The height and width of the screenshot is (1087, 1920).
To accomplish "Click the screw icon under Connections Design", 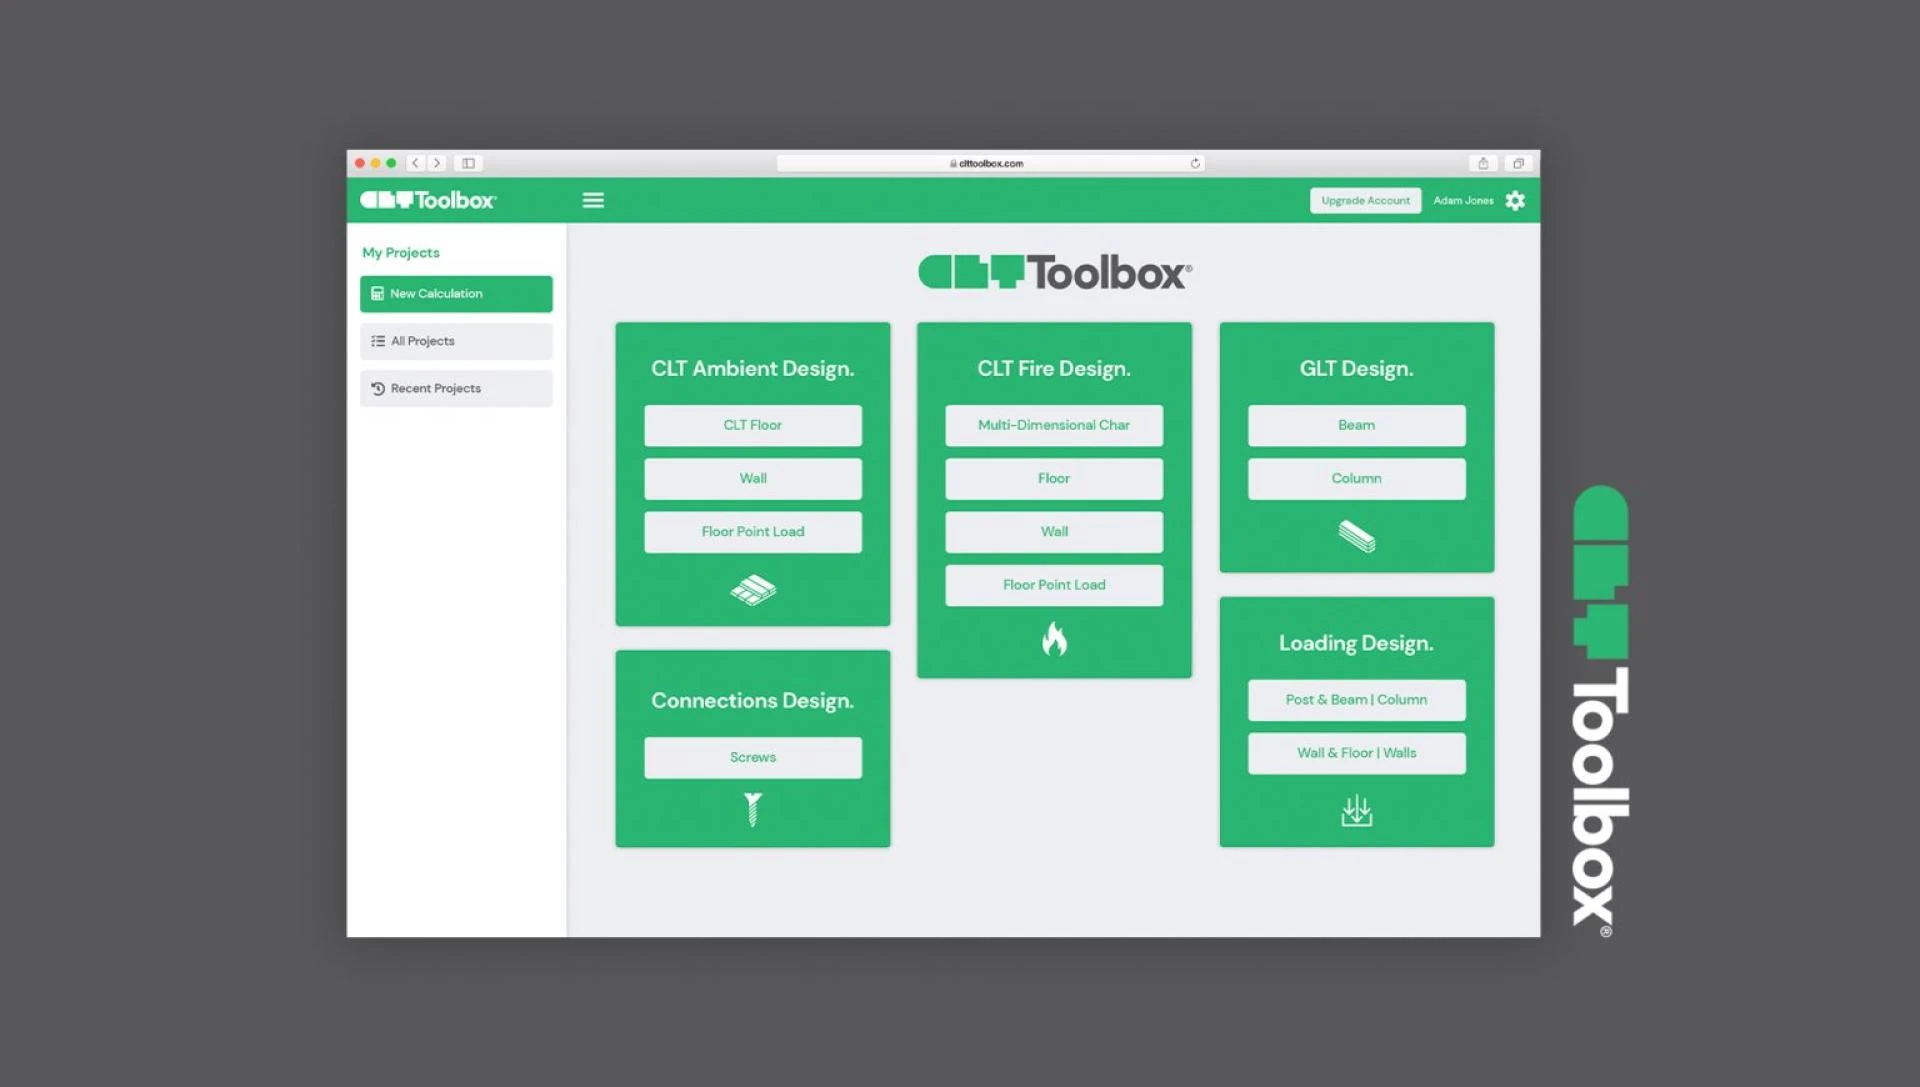I will click(753, 809).
